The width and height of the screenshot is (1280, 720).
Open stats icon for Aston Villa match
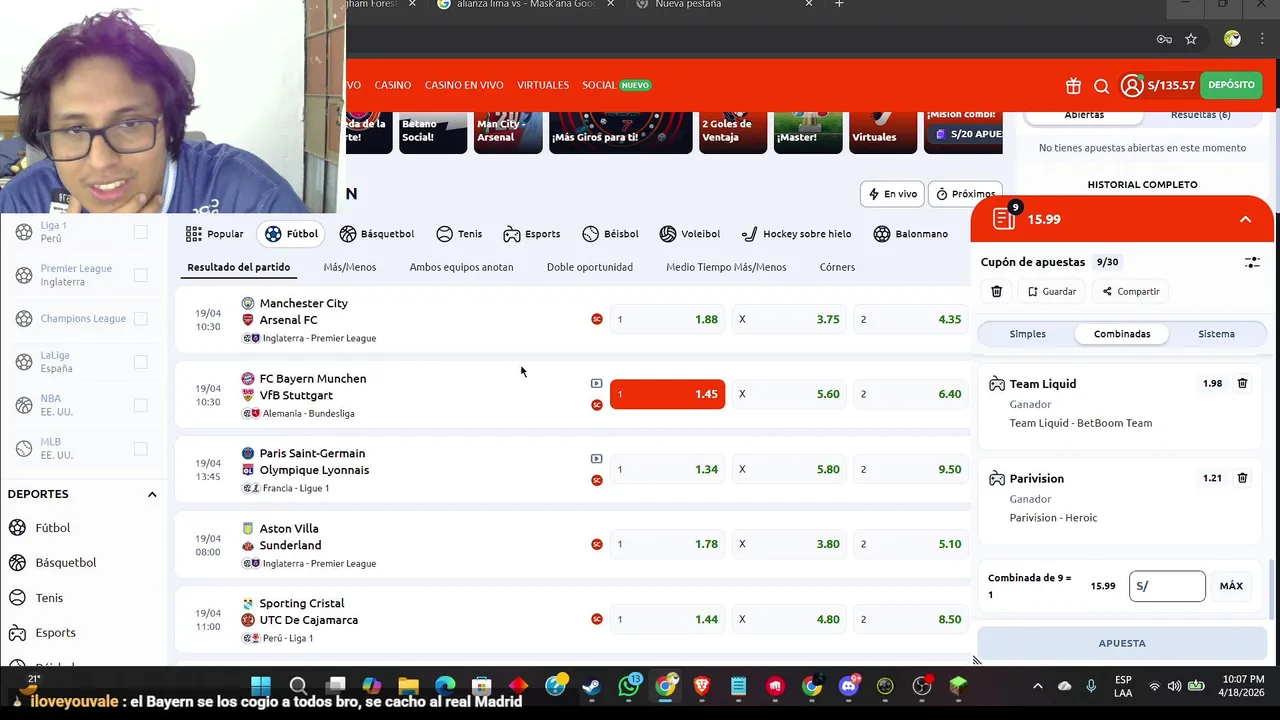tap(597, 544)
